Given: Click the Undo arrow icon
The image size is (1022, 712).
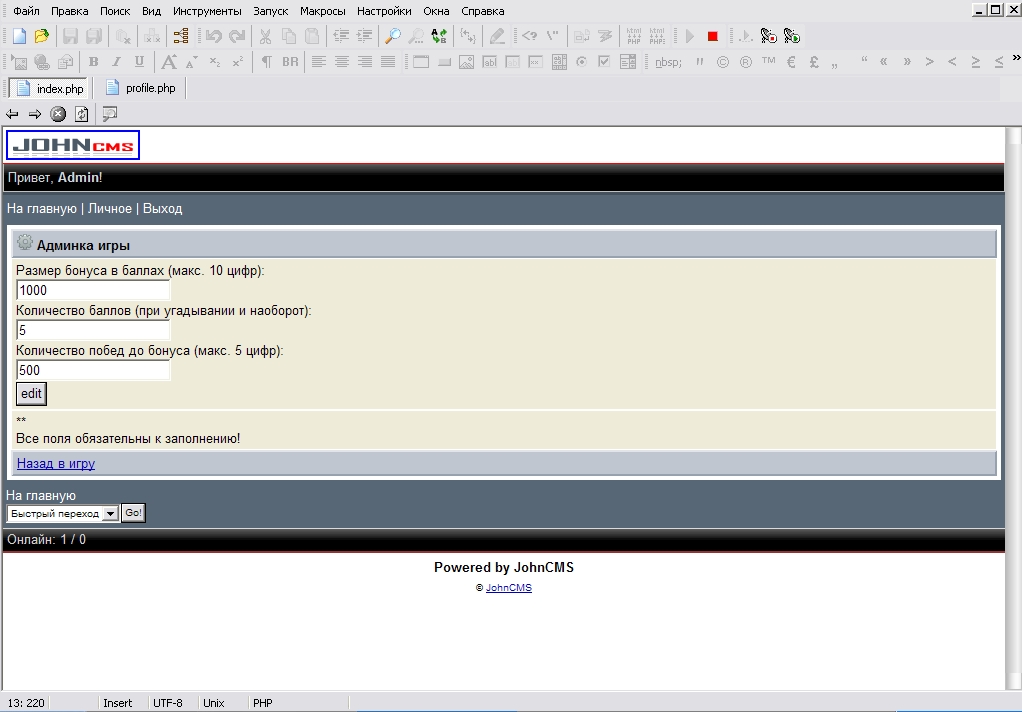Looking at the screenshot, I should pos(213,37).
